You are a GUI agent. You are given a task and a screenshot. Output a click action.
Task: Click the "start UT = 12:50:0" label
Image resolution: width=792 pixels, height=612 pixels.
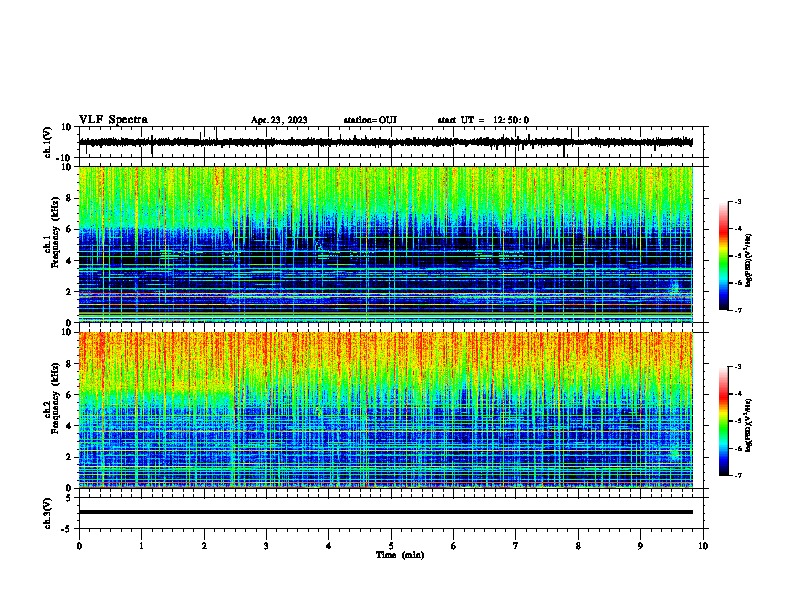pyautogui.click(x=483, y=120)
